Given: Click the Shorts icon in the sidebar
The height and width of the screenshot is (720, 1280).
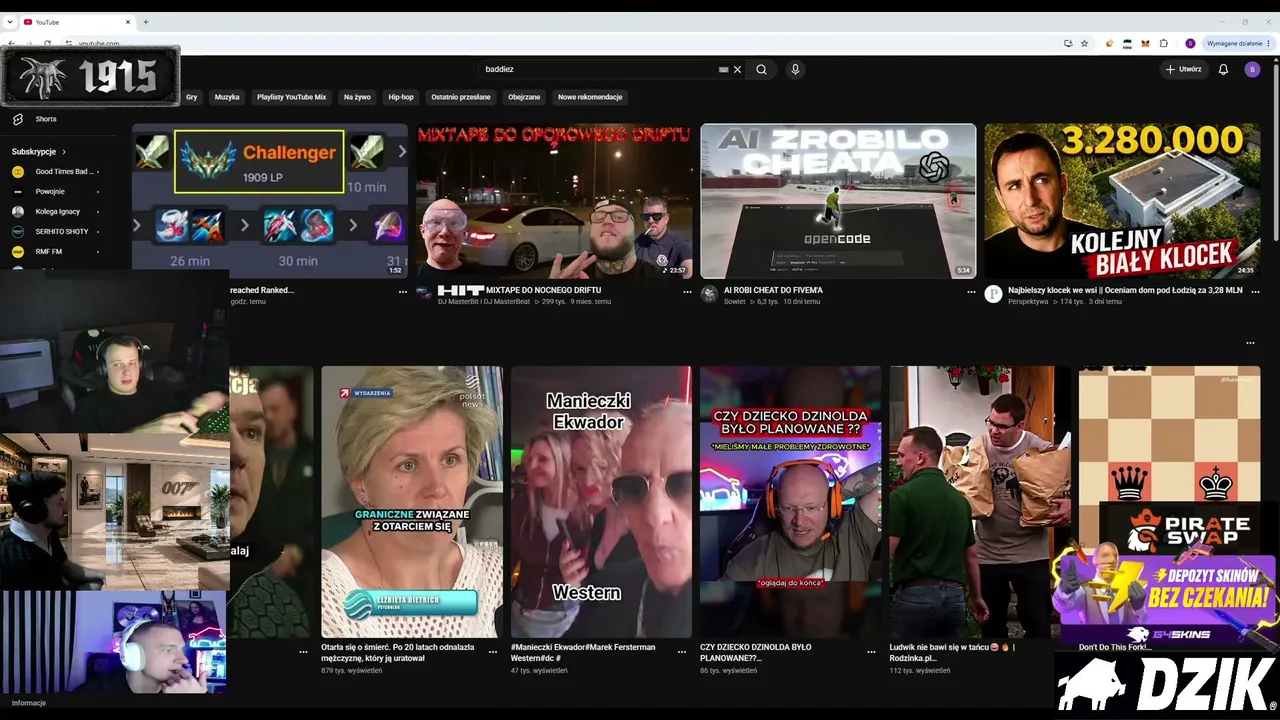Looking at the screenshot, I should [x=17, y=119].
